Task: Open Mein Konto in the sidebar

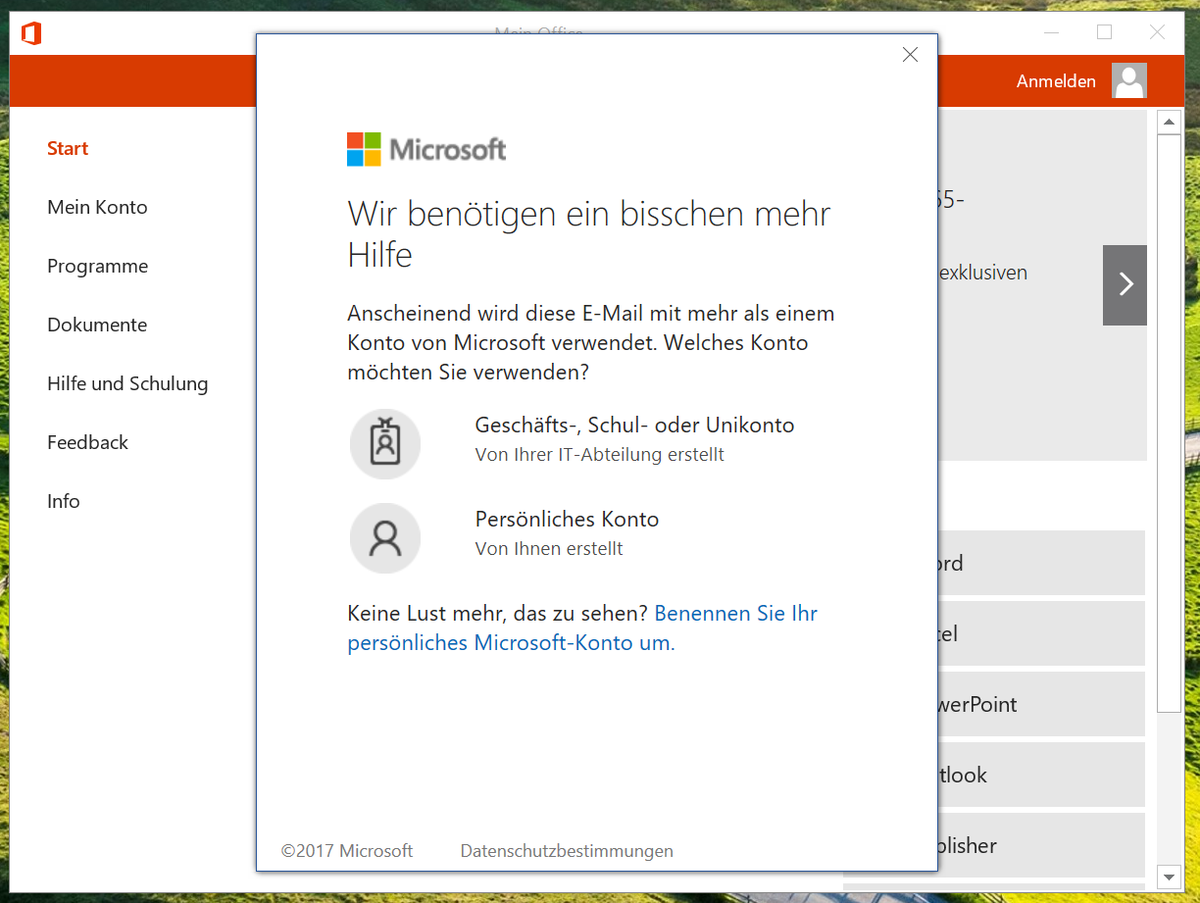Action: click(x=97, y=207)
